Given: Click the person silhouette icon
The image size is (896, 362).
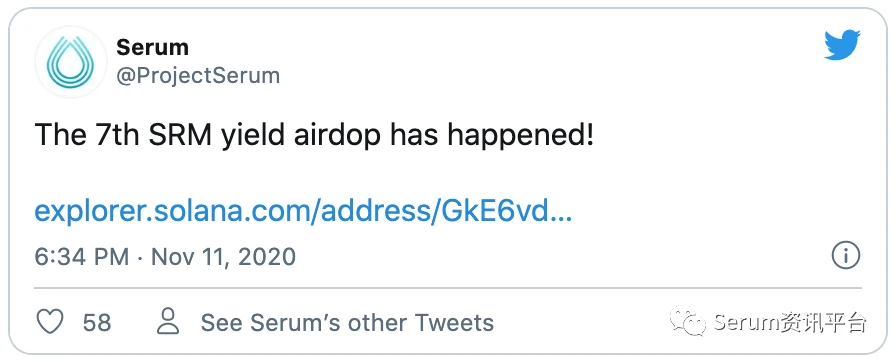Looking at the screenshot, I should pos(168,321).
